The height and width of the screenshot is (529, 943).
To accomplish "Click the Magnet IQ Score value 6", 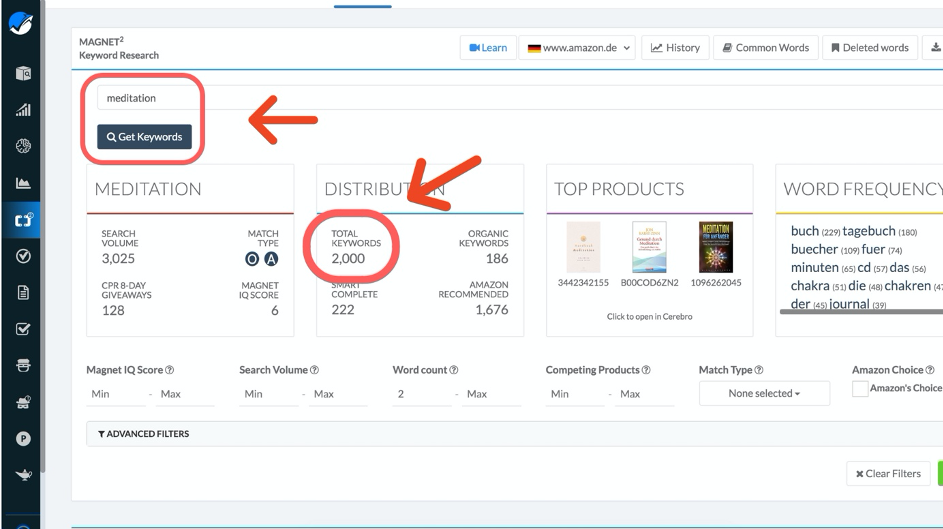I will 275,311.
